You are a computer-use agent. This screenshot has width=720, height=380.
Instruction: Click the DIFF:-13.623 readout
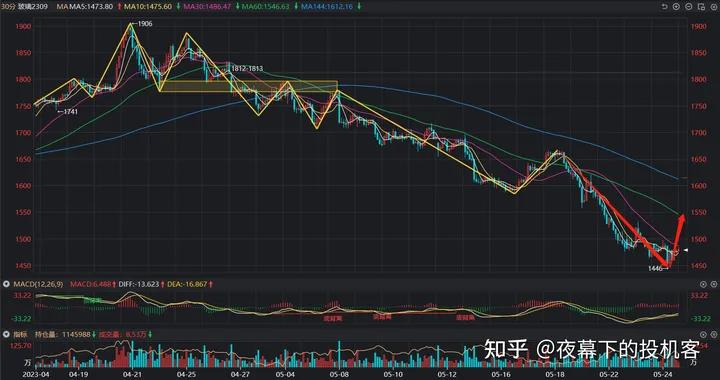click(x=139, y=285)
